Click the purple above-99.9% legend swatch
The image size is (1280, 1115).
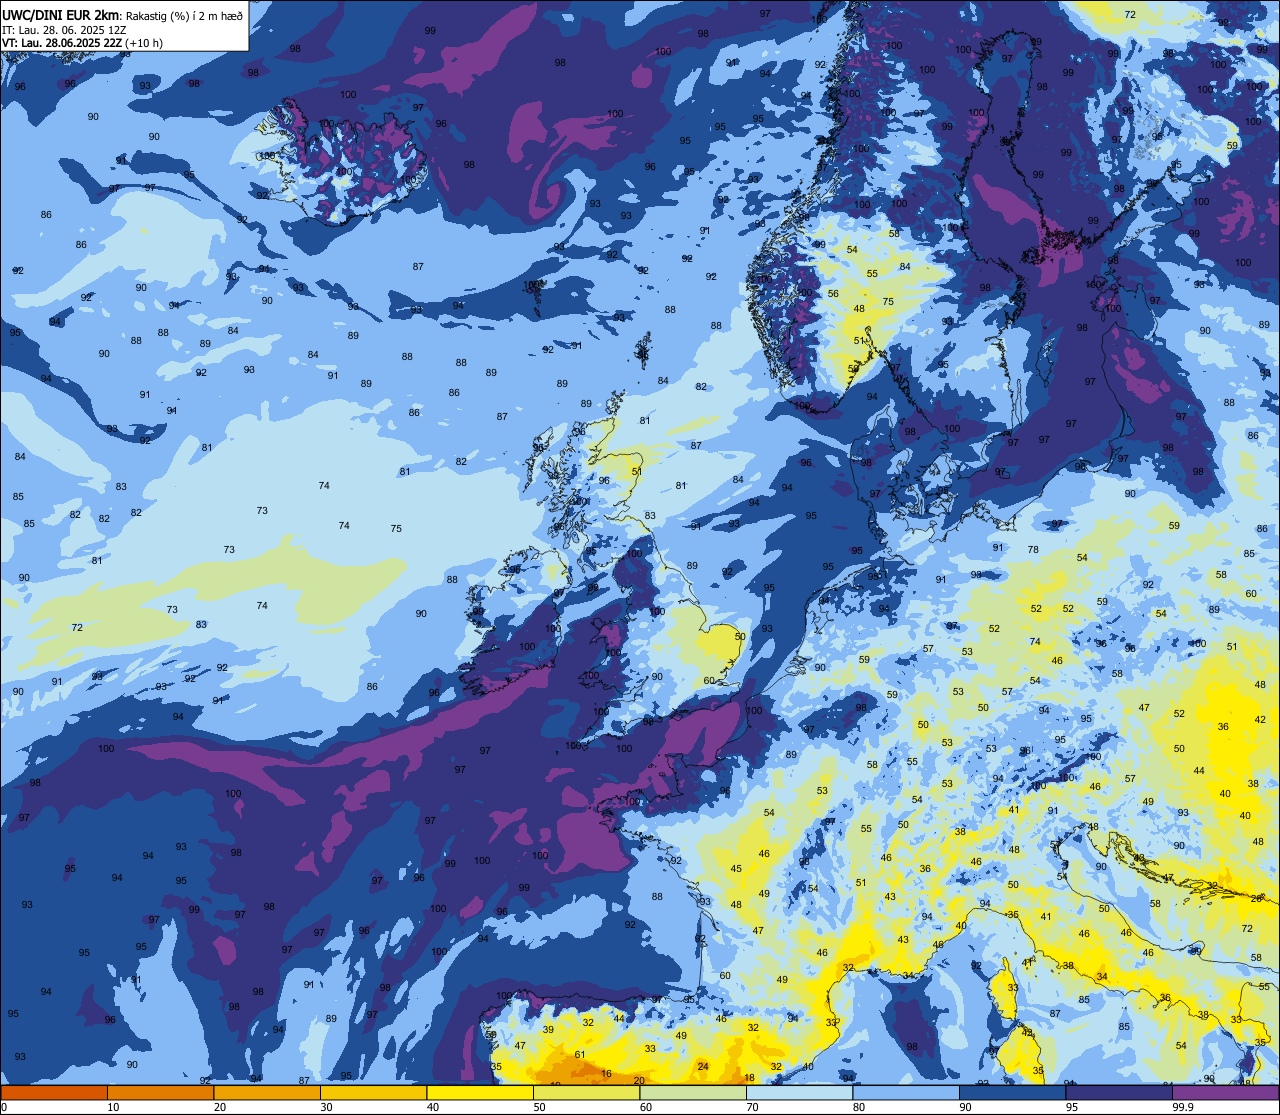coord(1225,1093)
